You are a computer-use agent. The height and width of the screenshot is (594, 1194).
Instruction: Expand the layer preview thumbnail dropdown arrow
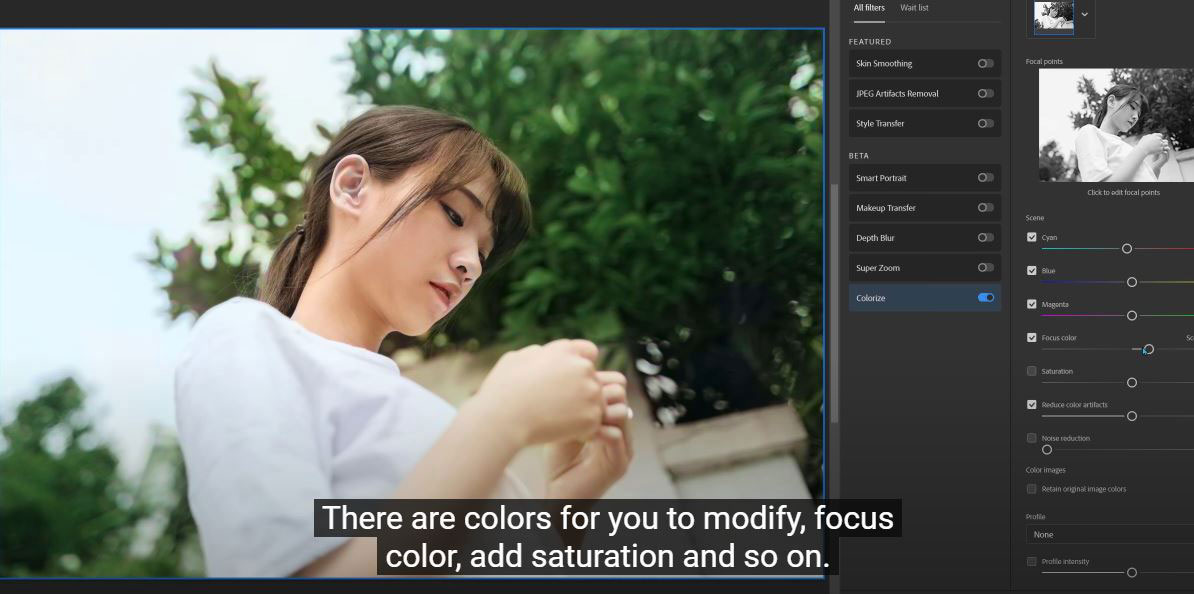[1085, 15]
